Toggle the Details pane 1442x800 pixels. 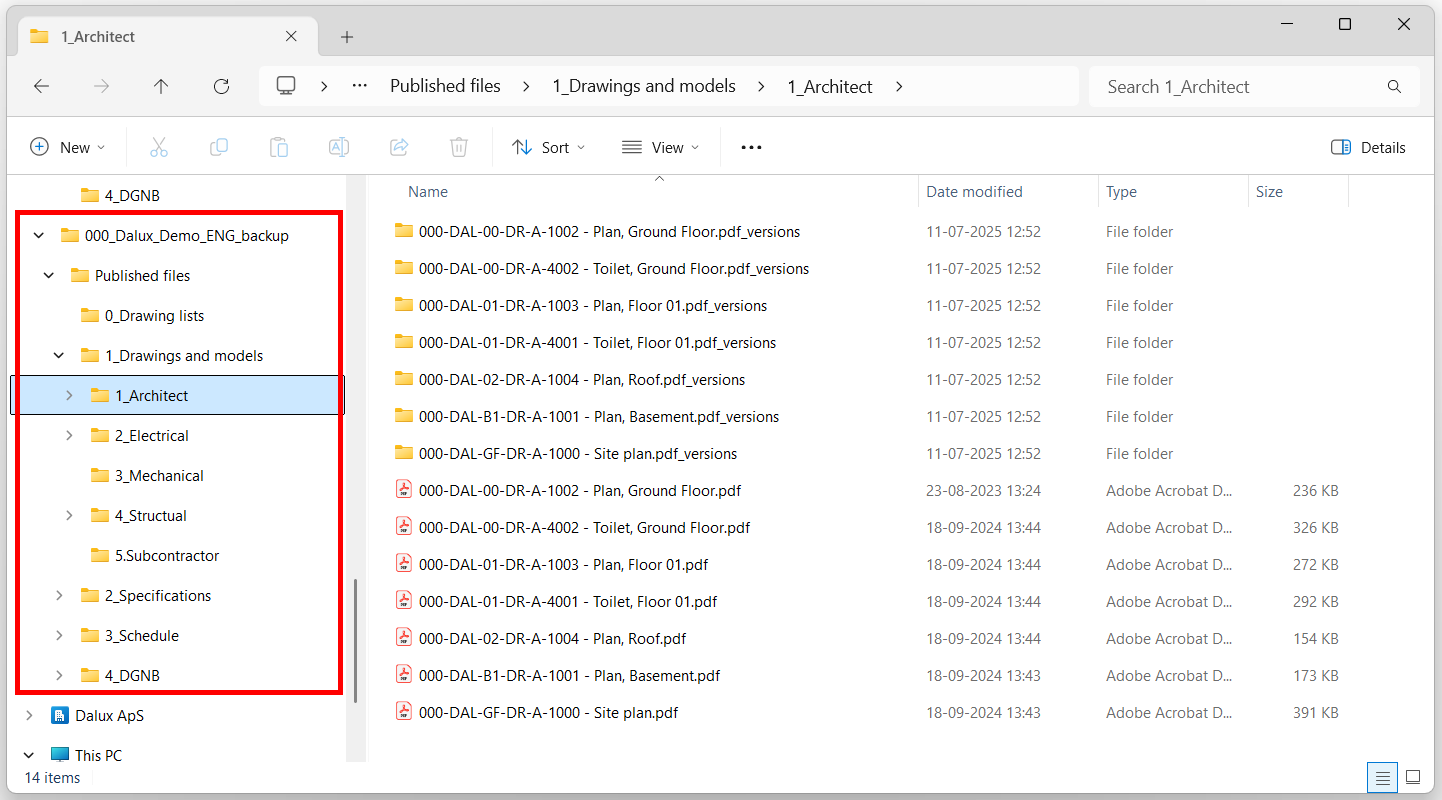(1368, 146)
